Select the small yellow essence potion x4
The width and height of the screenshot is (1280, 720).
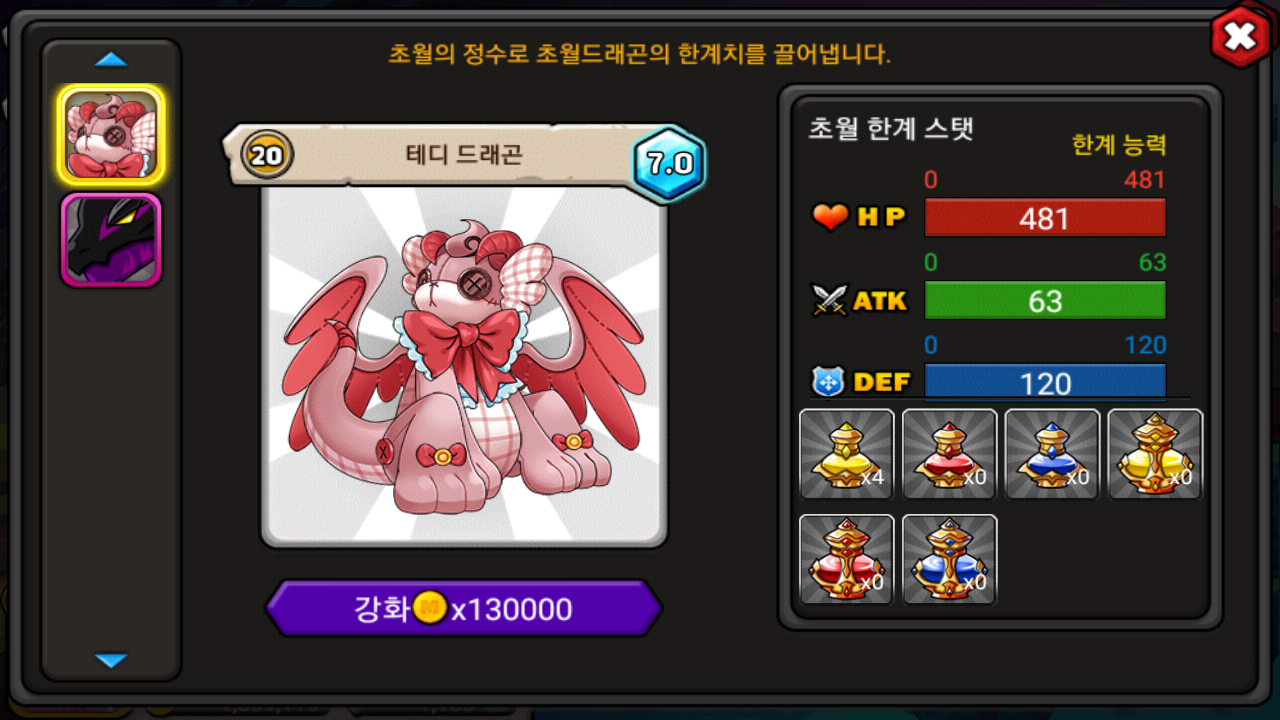pyautogui.click(x=847, y=454)
